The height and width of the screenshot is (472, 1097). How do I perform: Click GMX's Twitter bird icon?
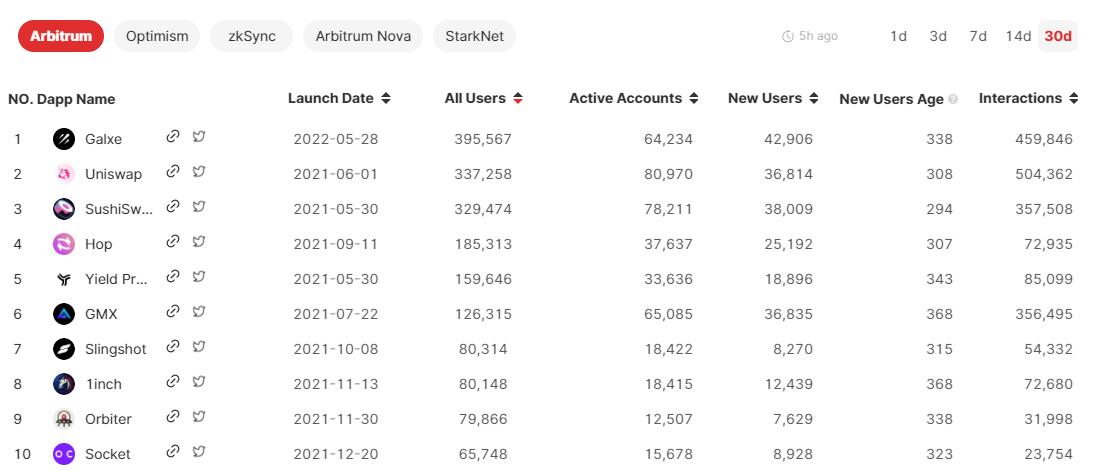(199, 312)
